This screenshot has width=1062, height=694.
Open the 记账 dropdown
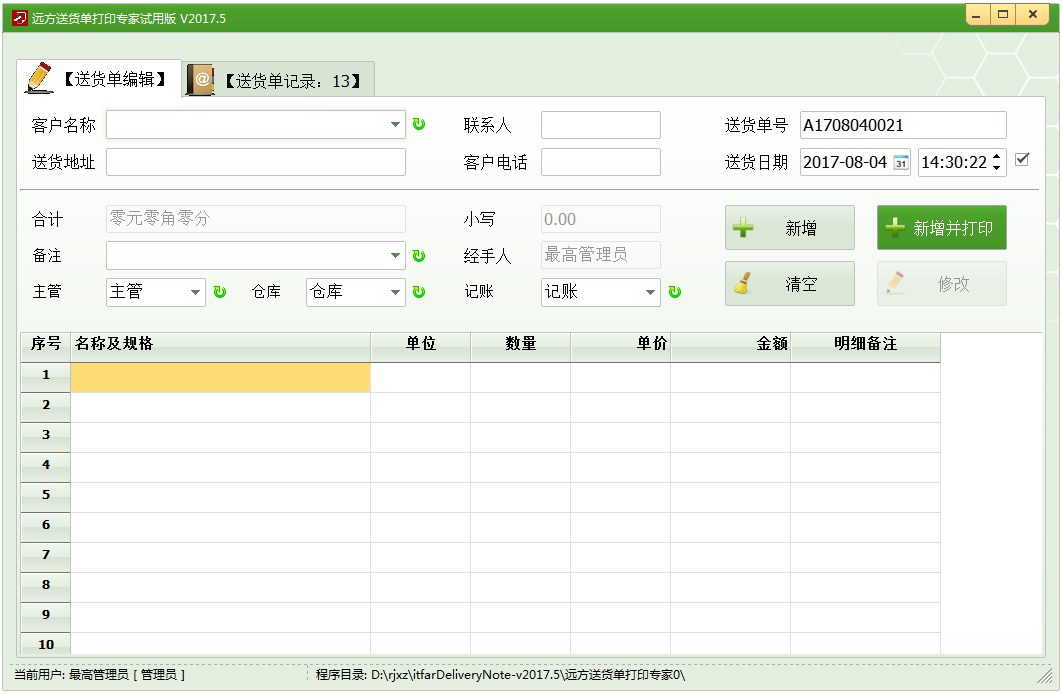pos(650,292)
